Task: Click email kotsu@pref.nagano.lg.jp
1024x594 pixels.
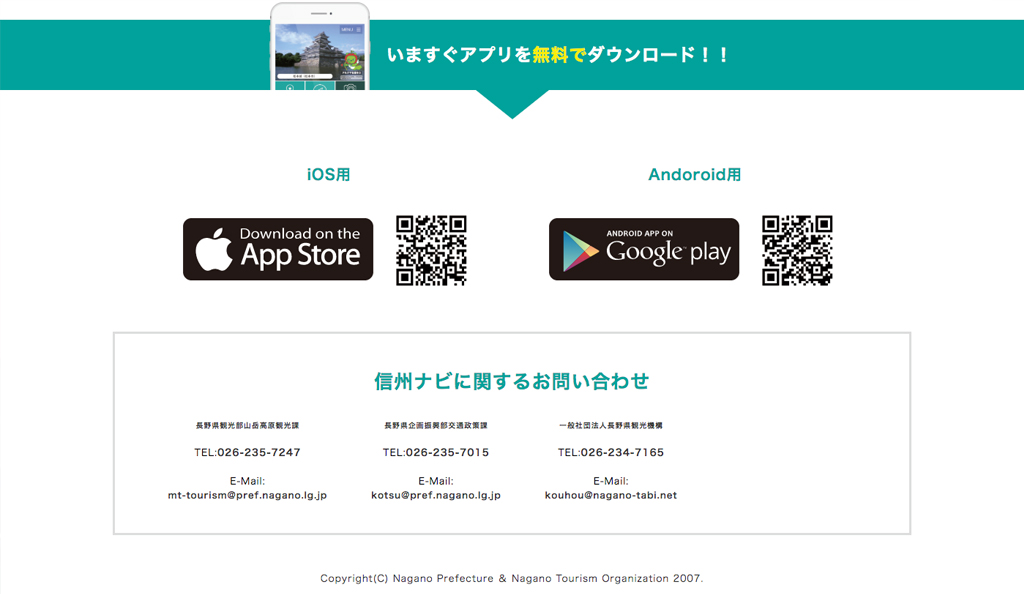Action: click(436, 495)
